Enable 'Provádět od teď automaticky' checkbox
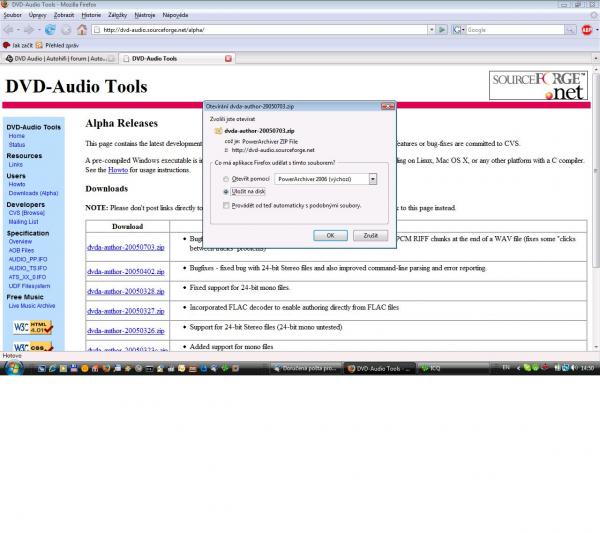Image resolution: width=600 pixels, height=533 pixels. [225, 204]
